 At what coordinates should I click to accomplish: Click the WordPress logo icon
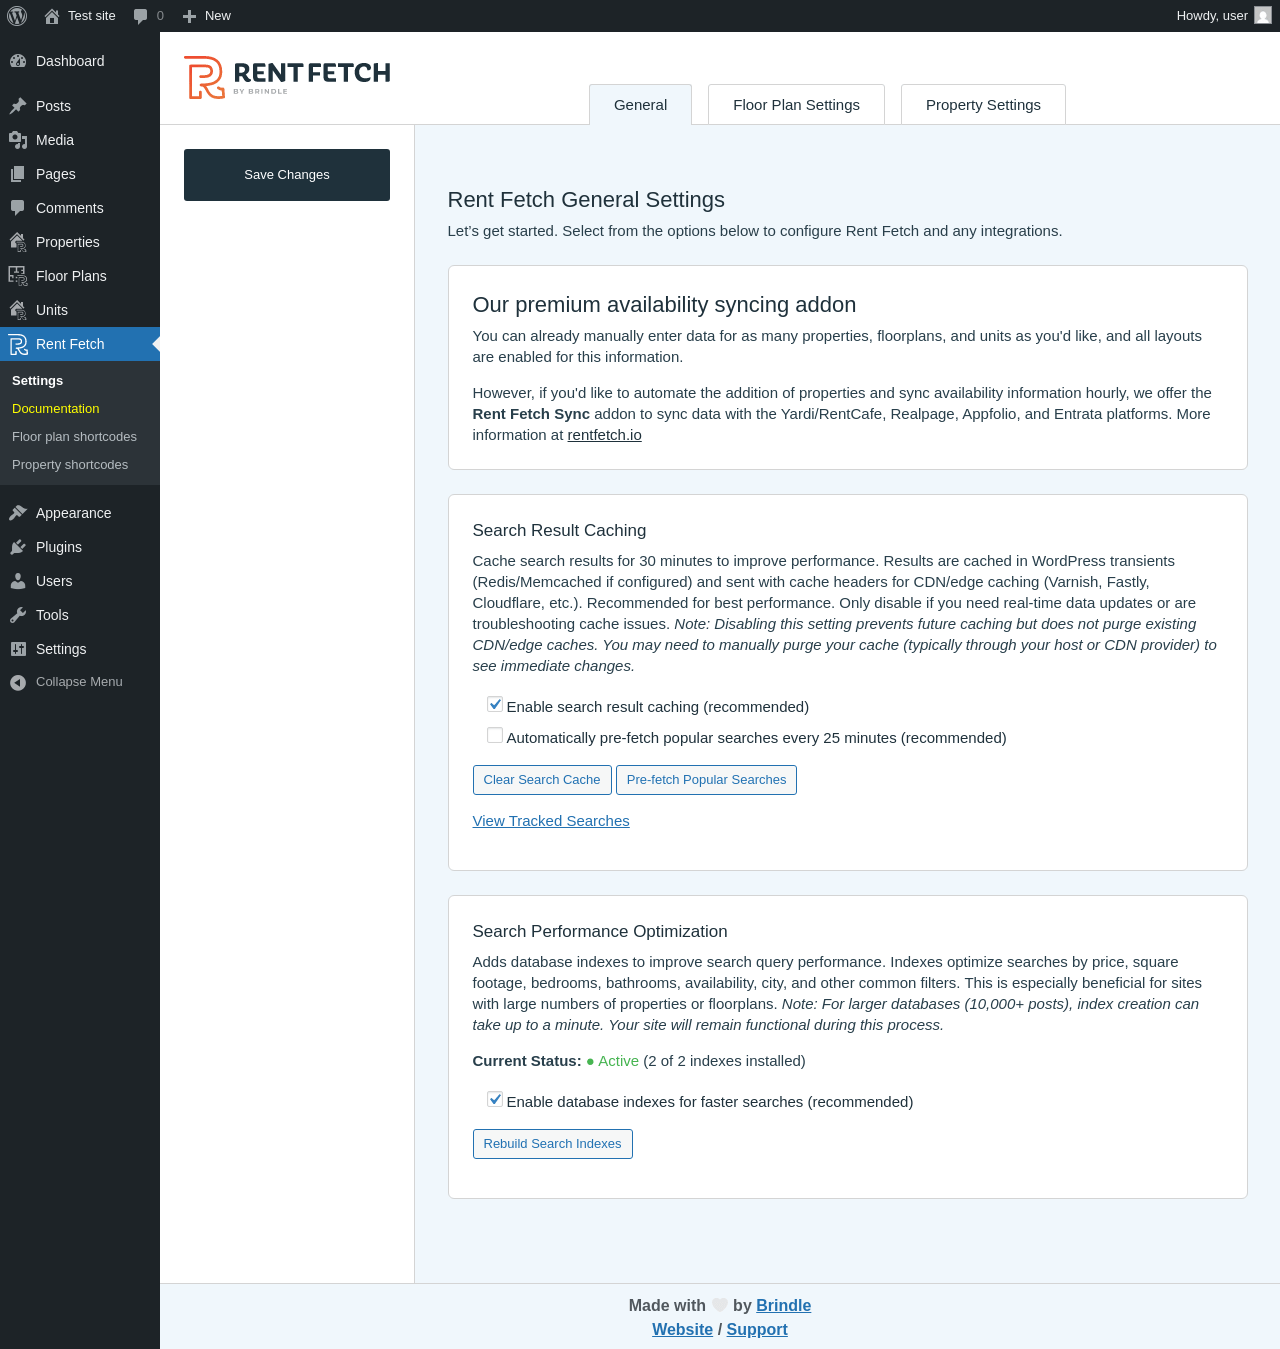point(17,16)
